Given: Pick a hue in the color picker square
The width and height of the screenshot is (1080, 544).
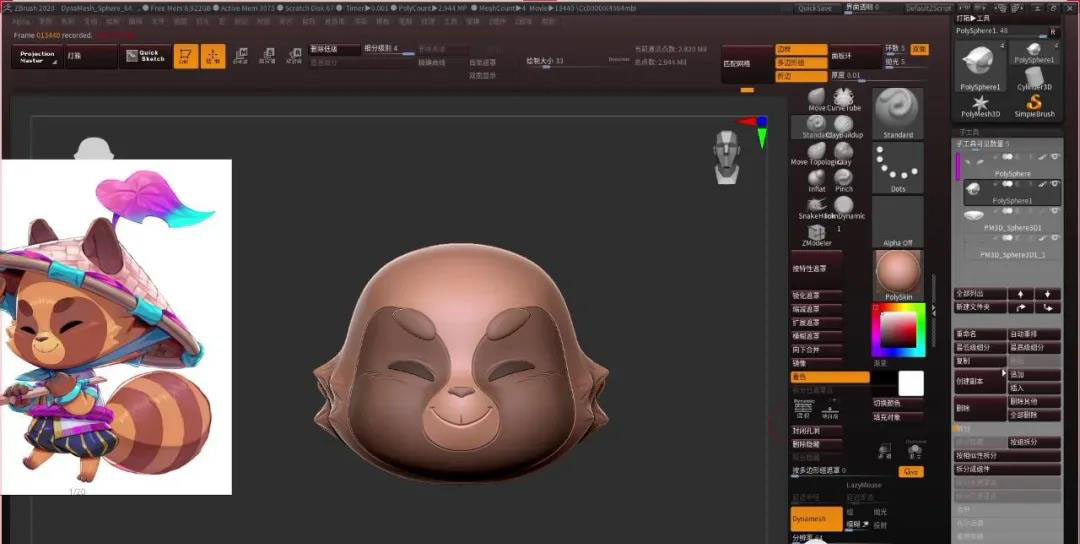Looking at the screenshot, I should pos(898,331).
